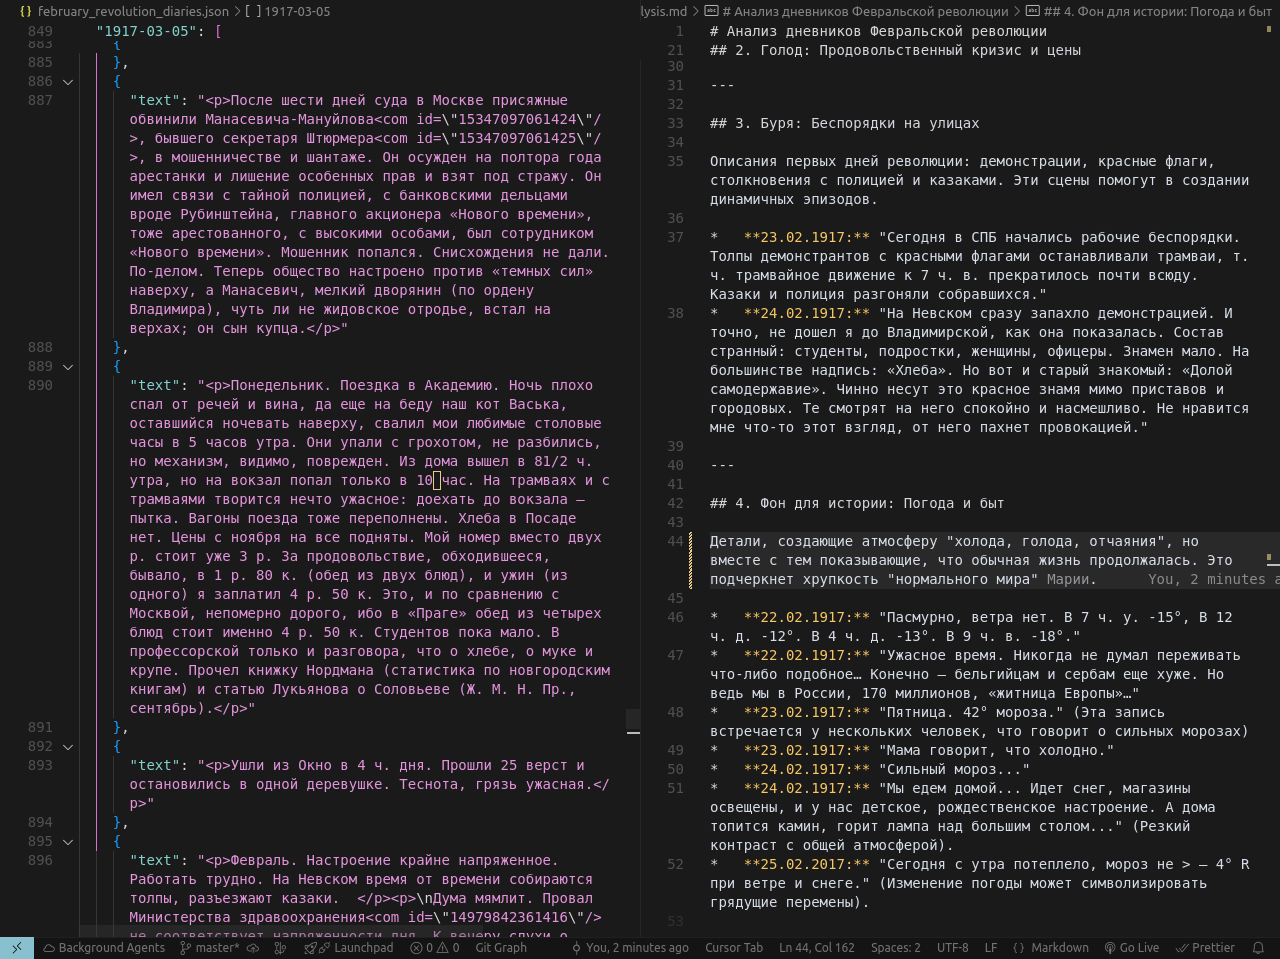Click line number 887 in JSON editor
Image resolution: width=1280 pixels, height=959 pixels.
click(x=40, y=100)
